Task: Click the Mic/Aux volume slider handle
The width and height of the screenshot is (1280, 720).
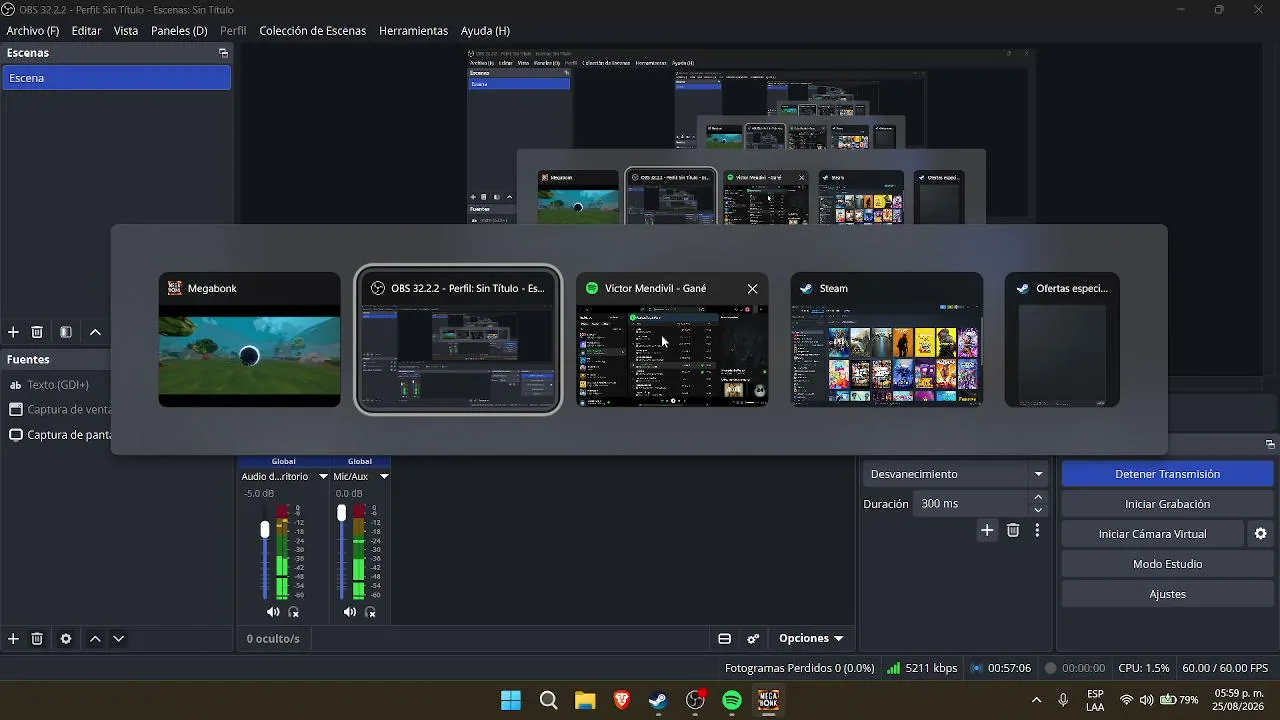Action: (x=341, y=512)
